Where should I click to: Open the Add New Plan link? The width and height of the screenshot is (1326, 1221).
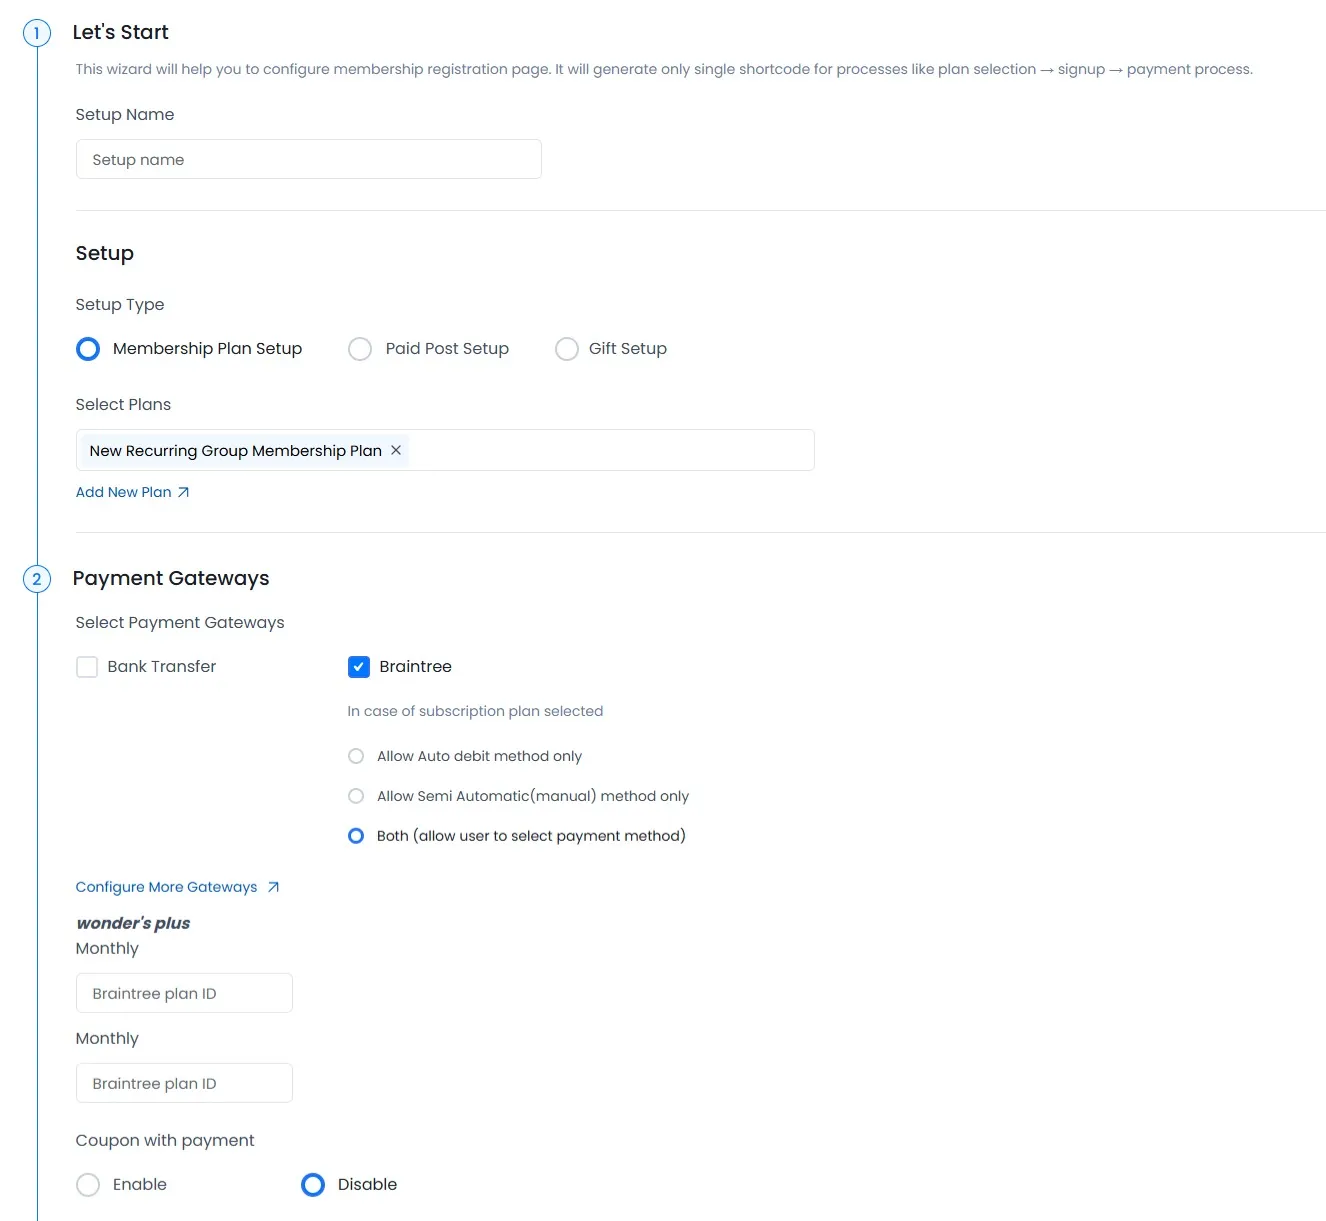(122, 491)
